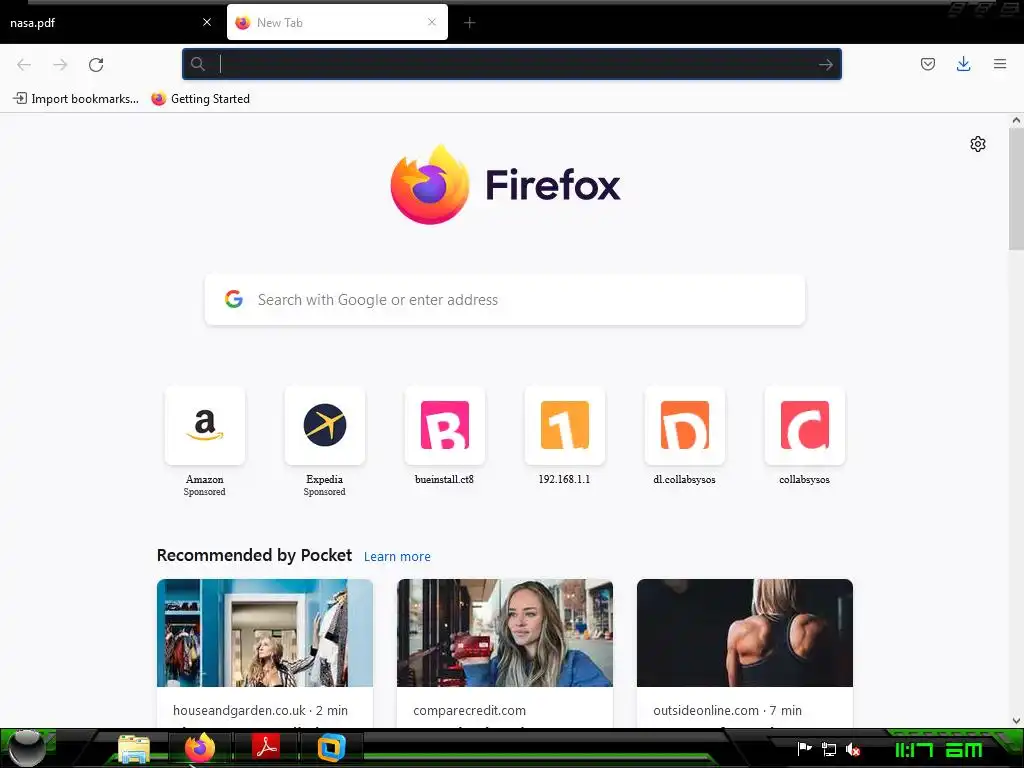The width and height of the screenshot is (1024, 768).
Task: Click the Pocket Learn more link
Action: [x=397, y=556]
